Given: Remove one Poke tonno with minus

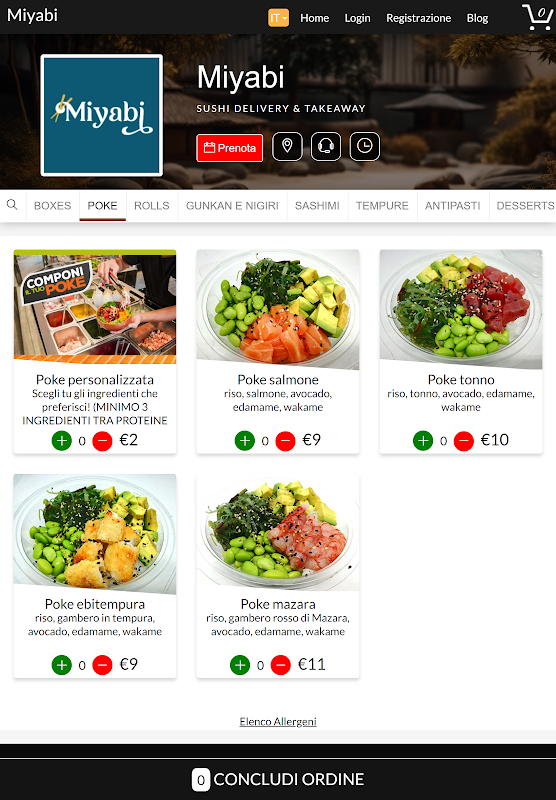Looking at the screenshot, I should point(464,441).
